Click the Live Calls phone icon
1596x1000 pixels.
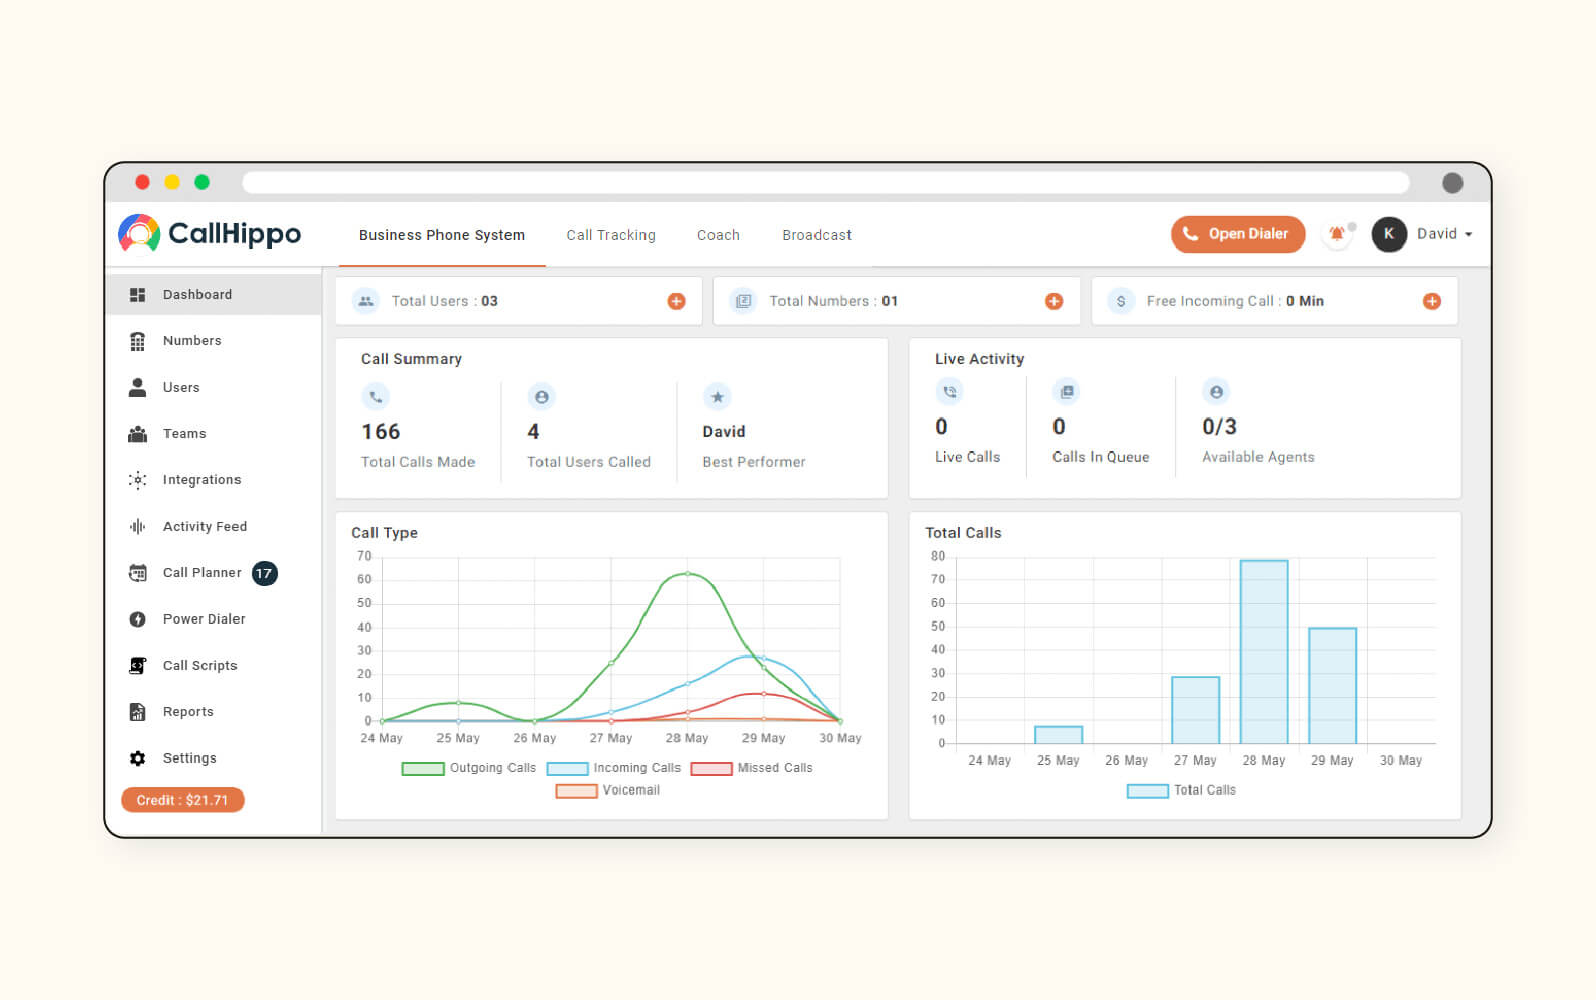(950, 392)
